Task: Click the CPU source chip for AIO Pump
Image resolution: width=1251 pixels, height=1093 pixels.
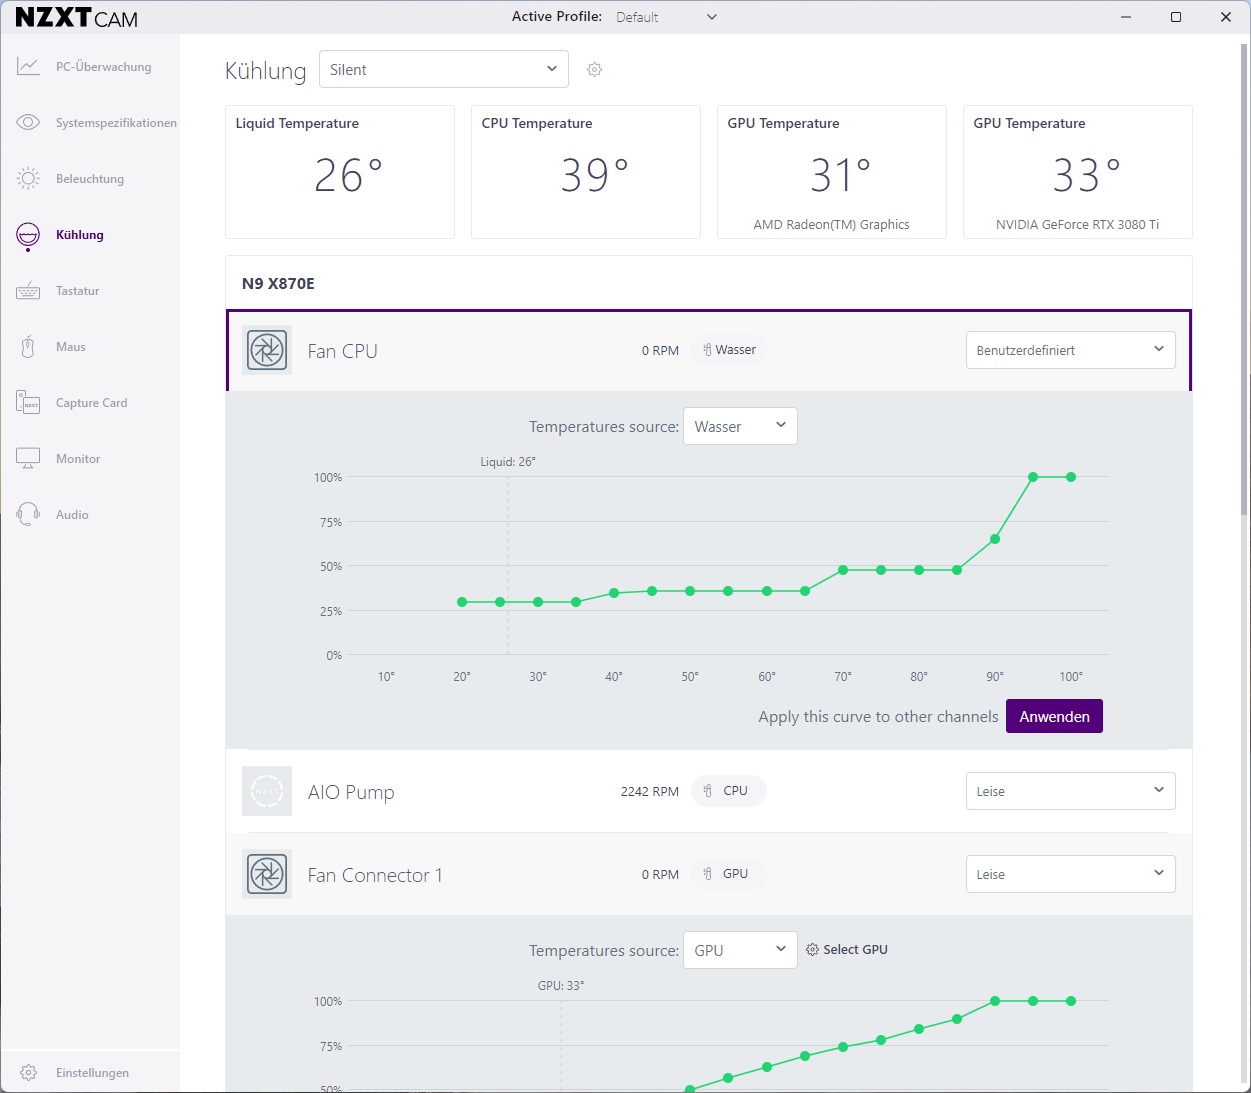Action: pyautogui.click(x=729, y=791)
